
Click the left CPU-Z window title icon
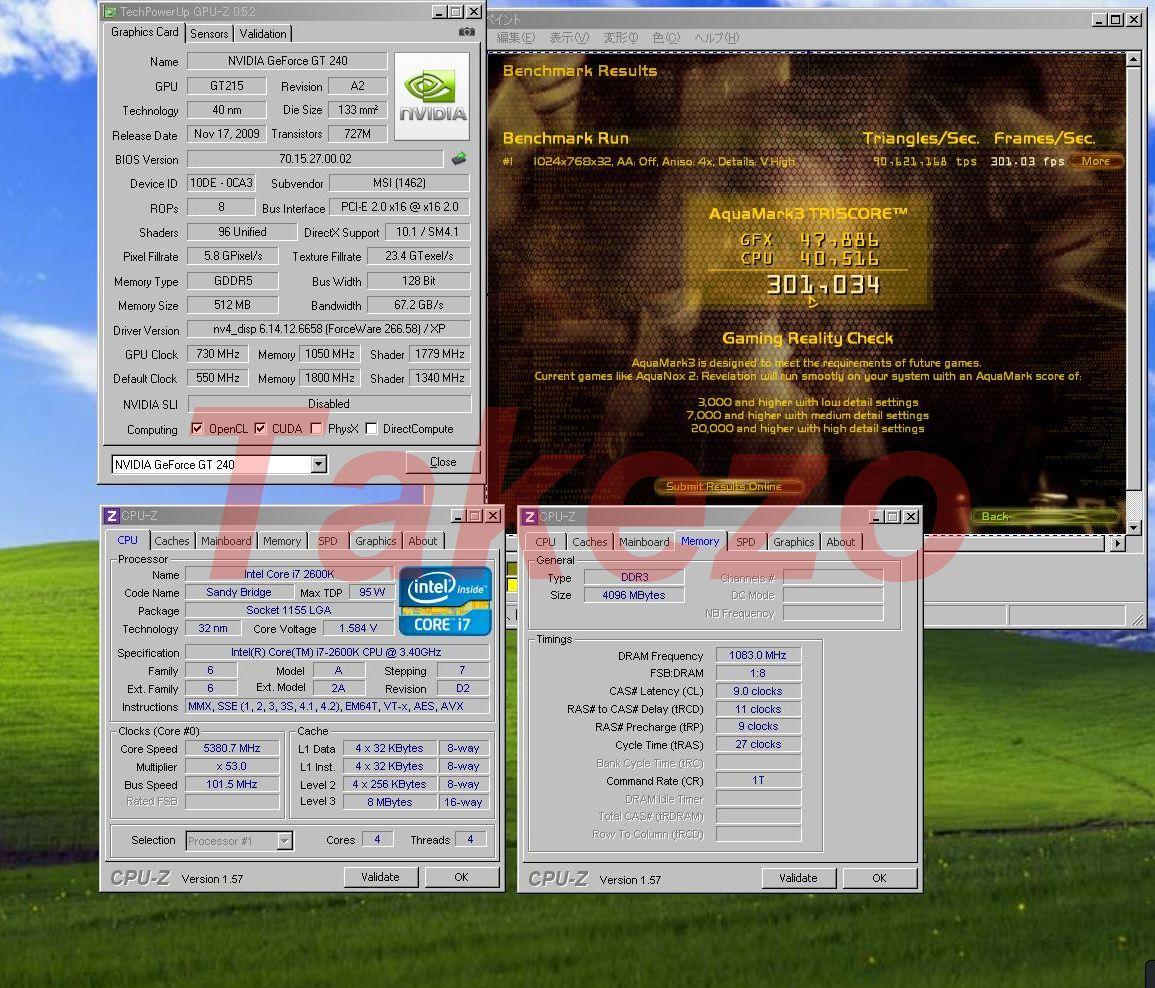click(x=111, y=516)
